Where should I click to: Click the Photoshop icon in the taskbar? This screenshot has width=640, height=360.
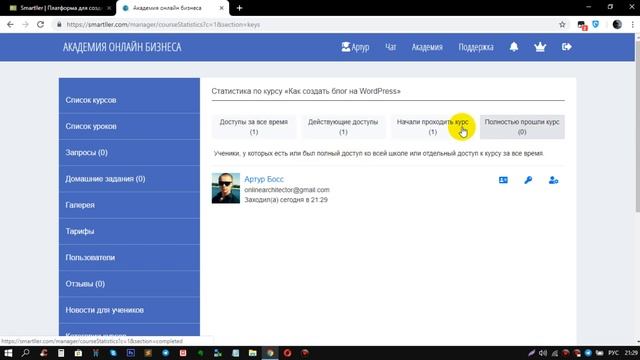(131, 353)
